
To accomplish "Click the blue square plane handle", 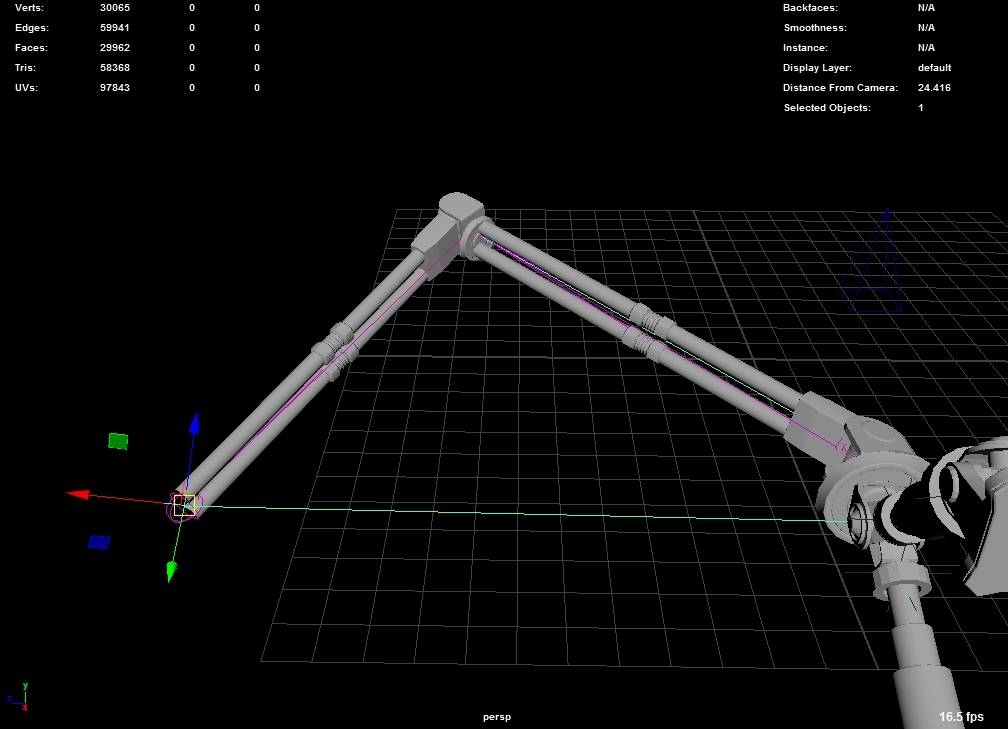I will click(98, 542).
